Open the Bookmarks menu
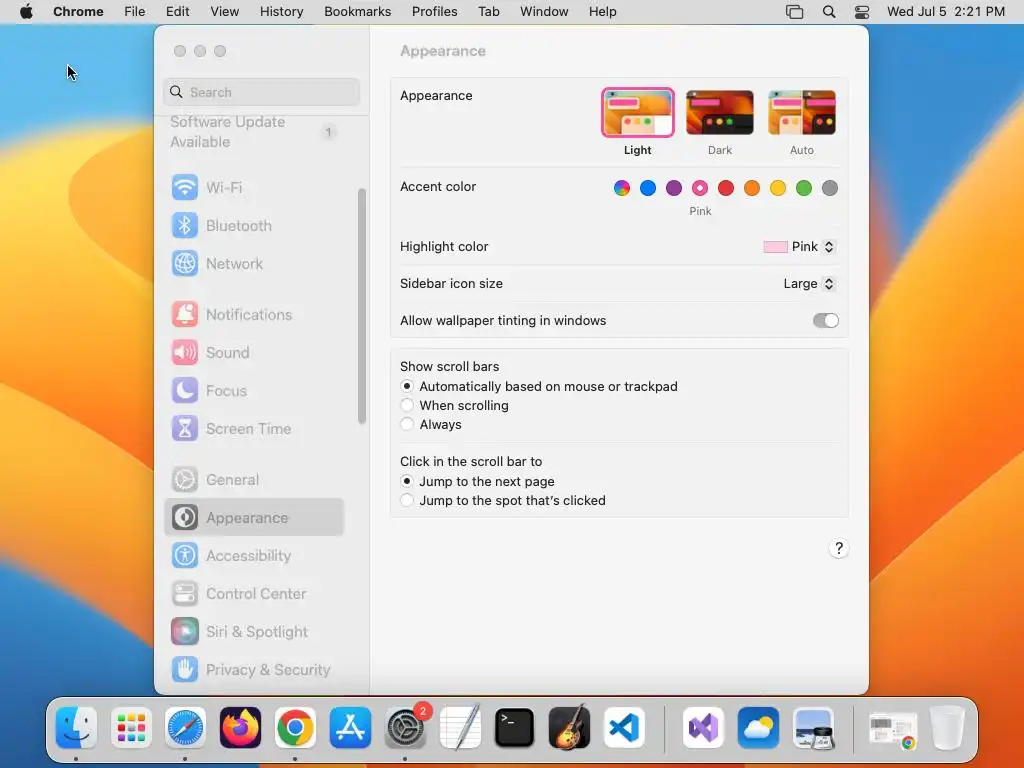This screenshot has width=1024, height=768. pyautogui.click(x=358, y=12)
